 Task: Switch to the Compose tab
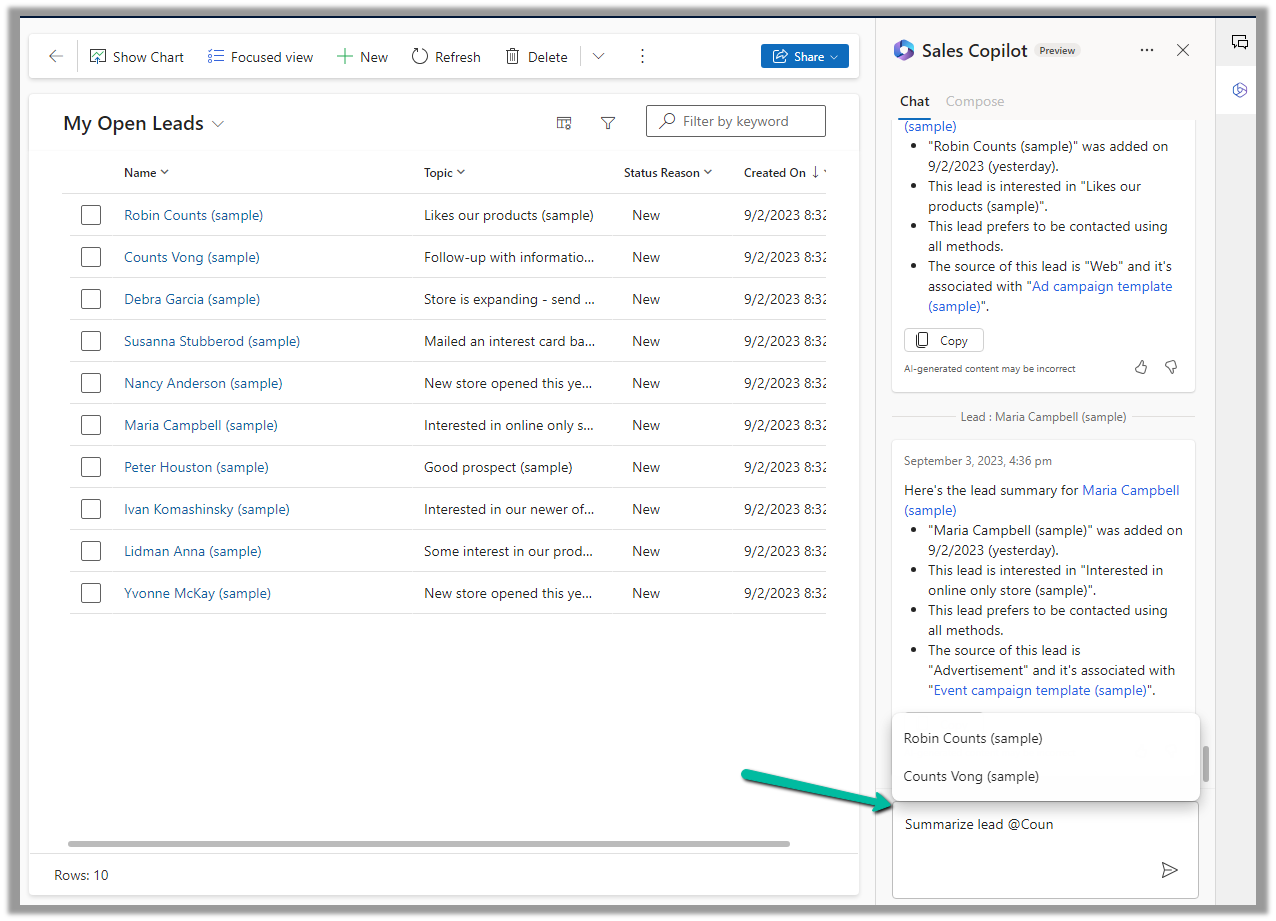(974, 101)
